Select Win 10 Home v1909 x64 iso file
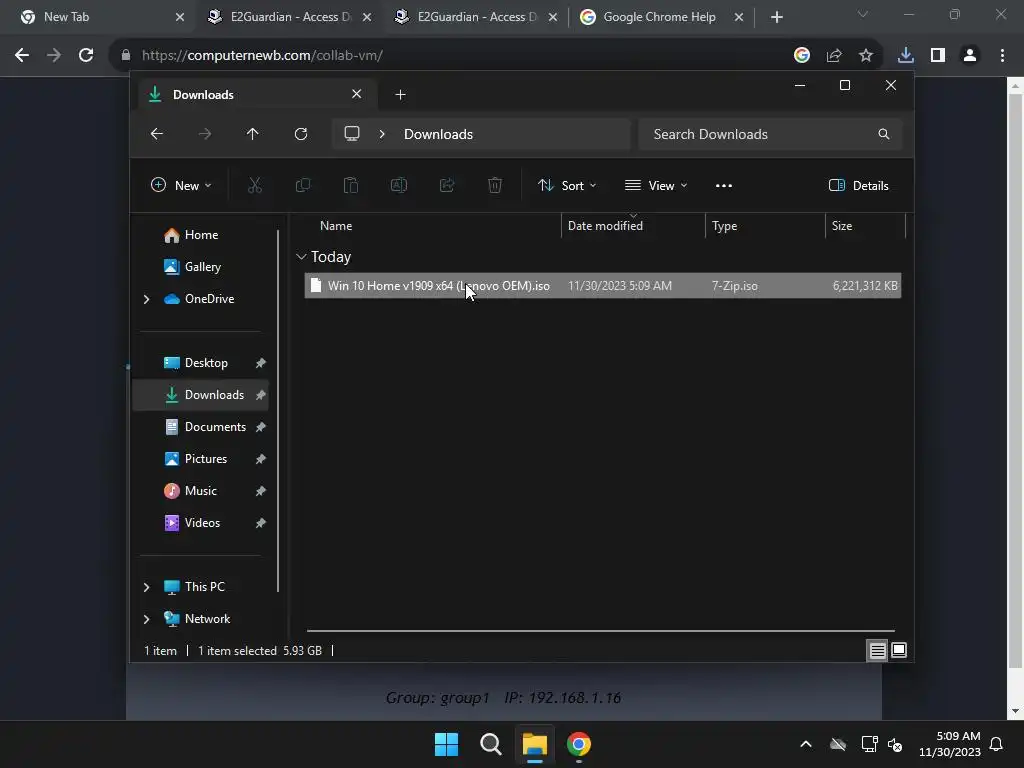The width and height of the screenshot is (1024, 768). (x=603, y=286)
